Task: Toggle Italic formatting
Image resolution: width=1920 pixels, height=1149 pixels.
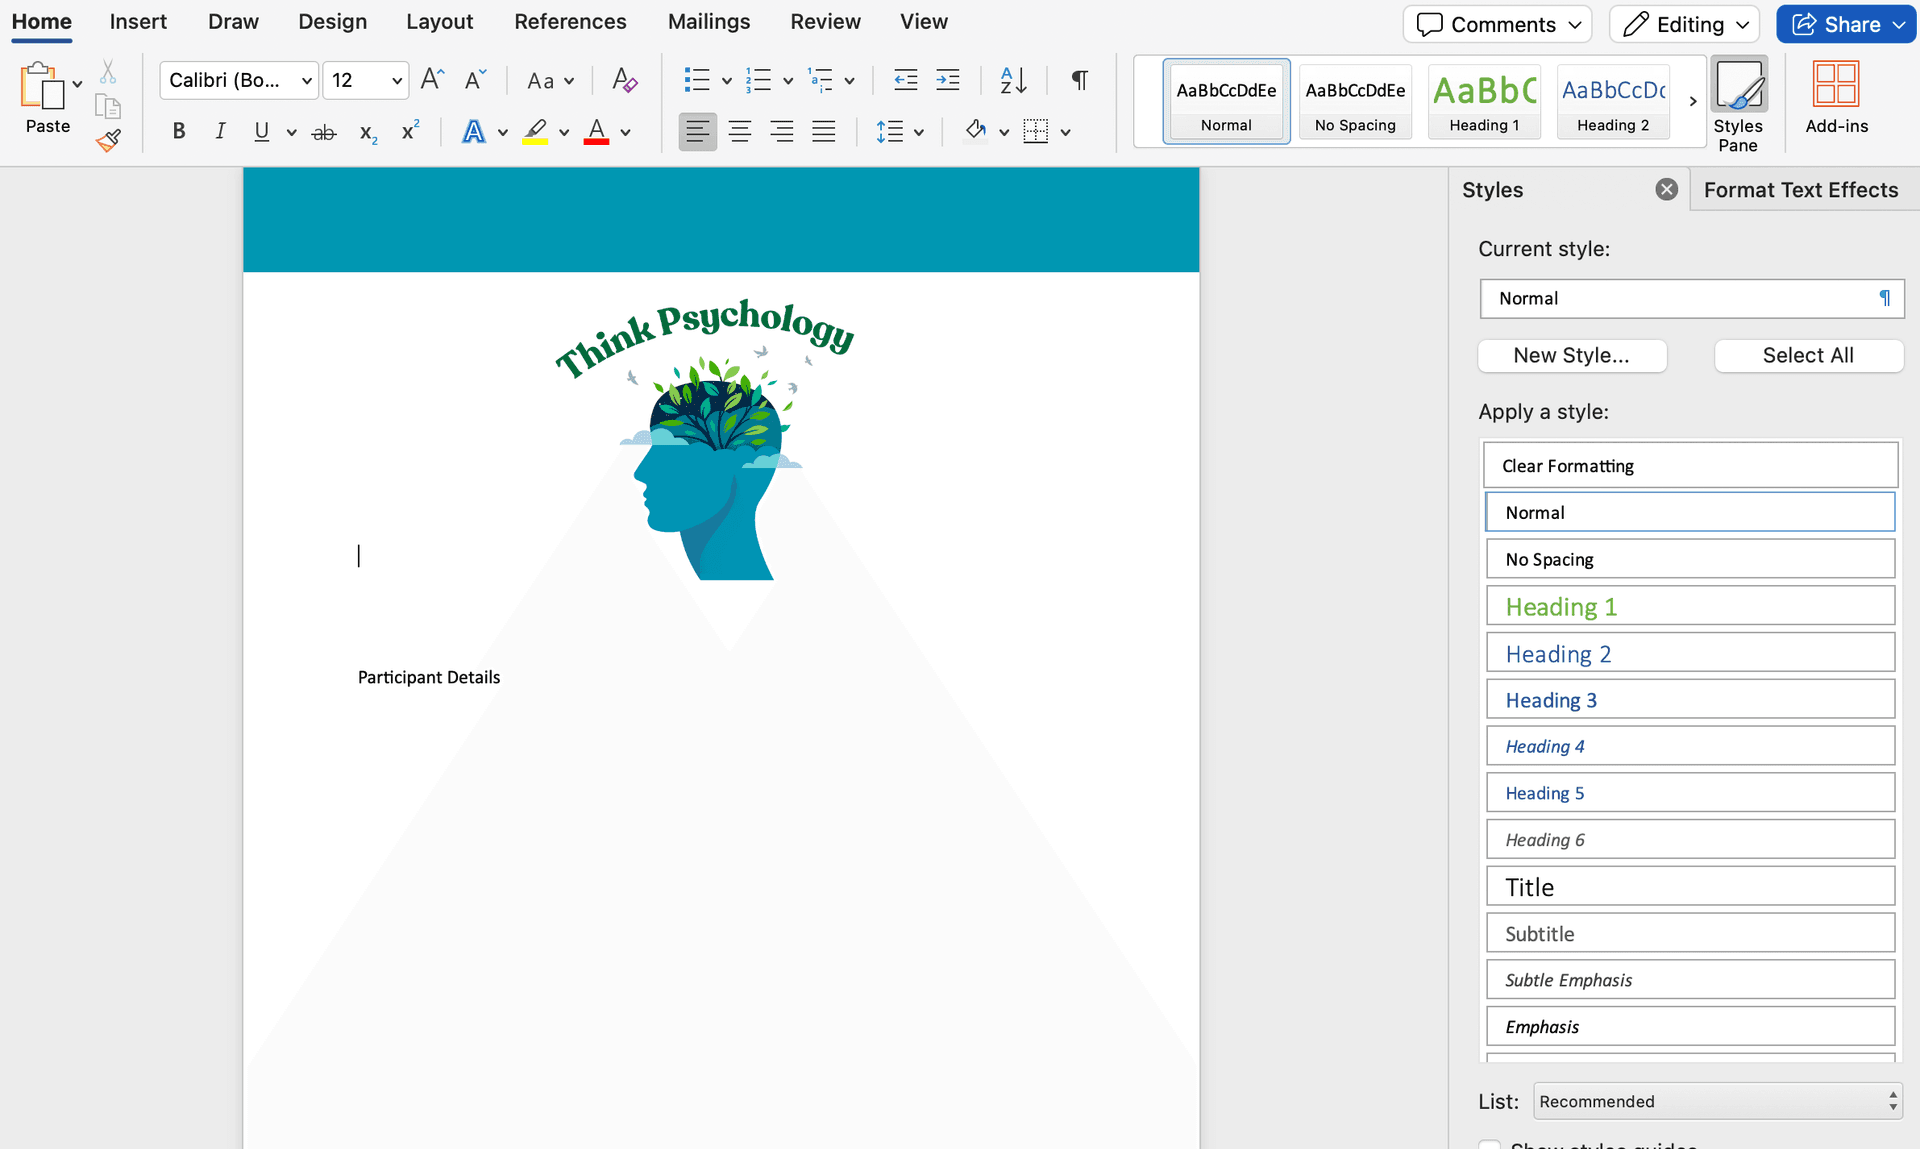Action: [220, 132]
